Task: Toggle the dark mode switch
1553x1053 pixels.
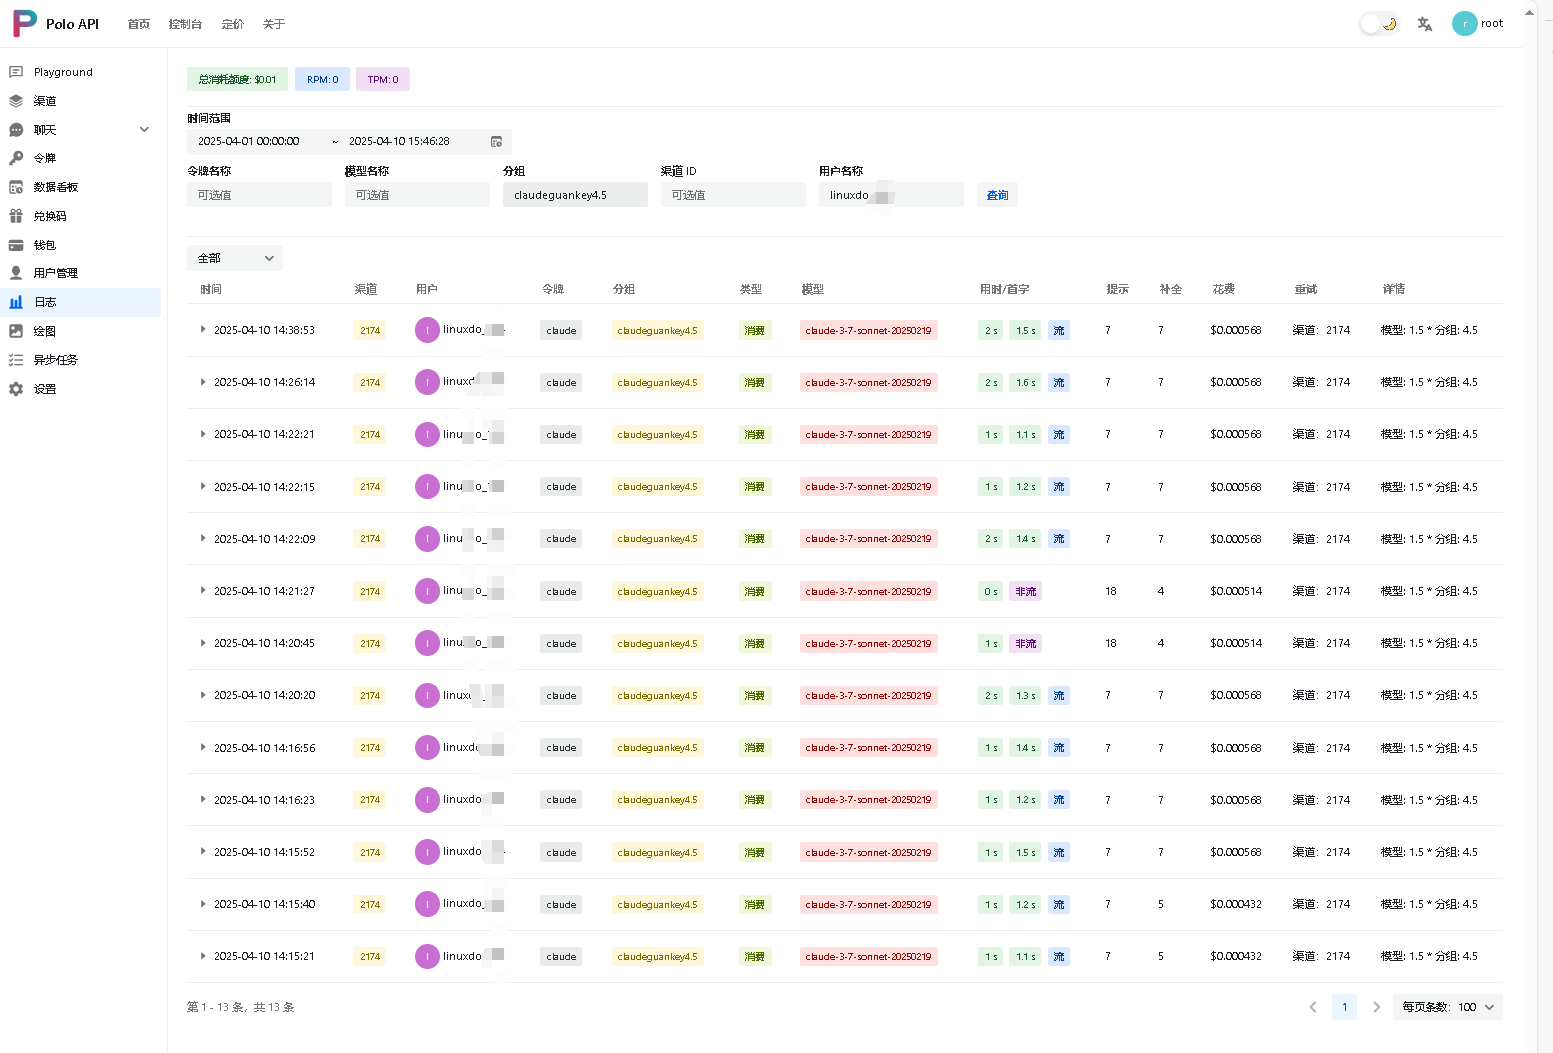Action: [x=1379, y=24]
